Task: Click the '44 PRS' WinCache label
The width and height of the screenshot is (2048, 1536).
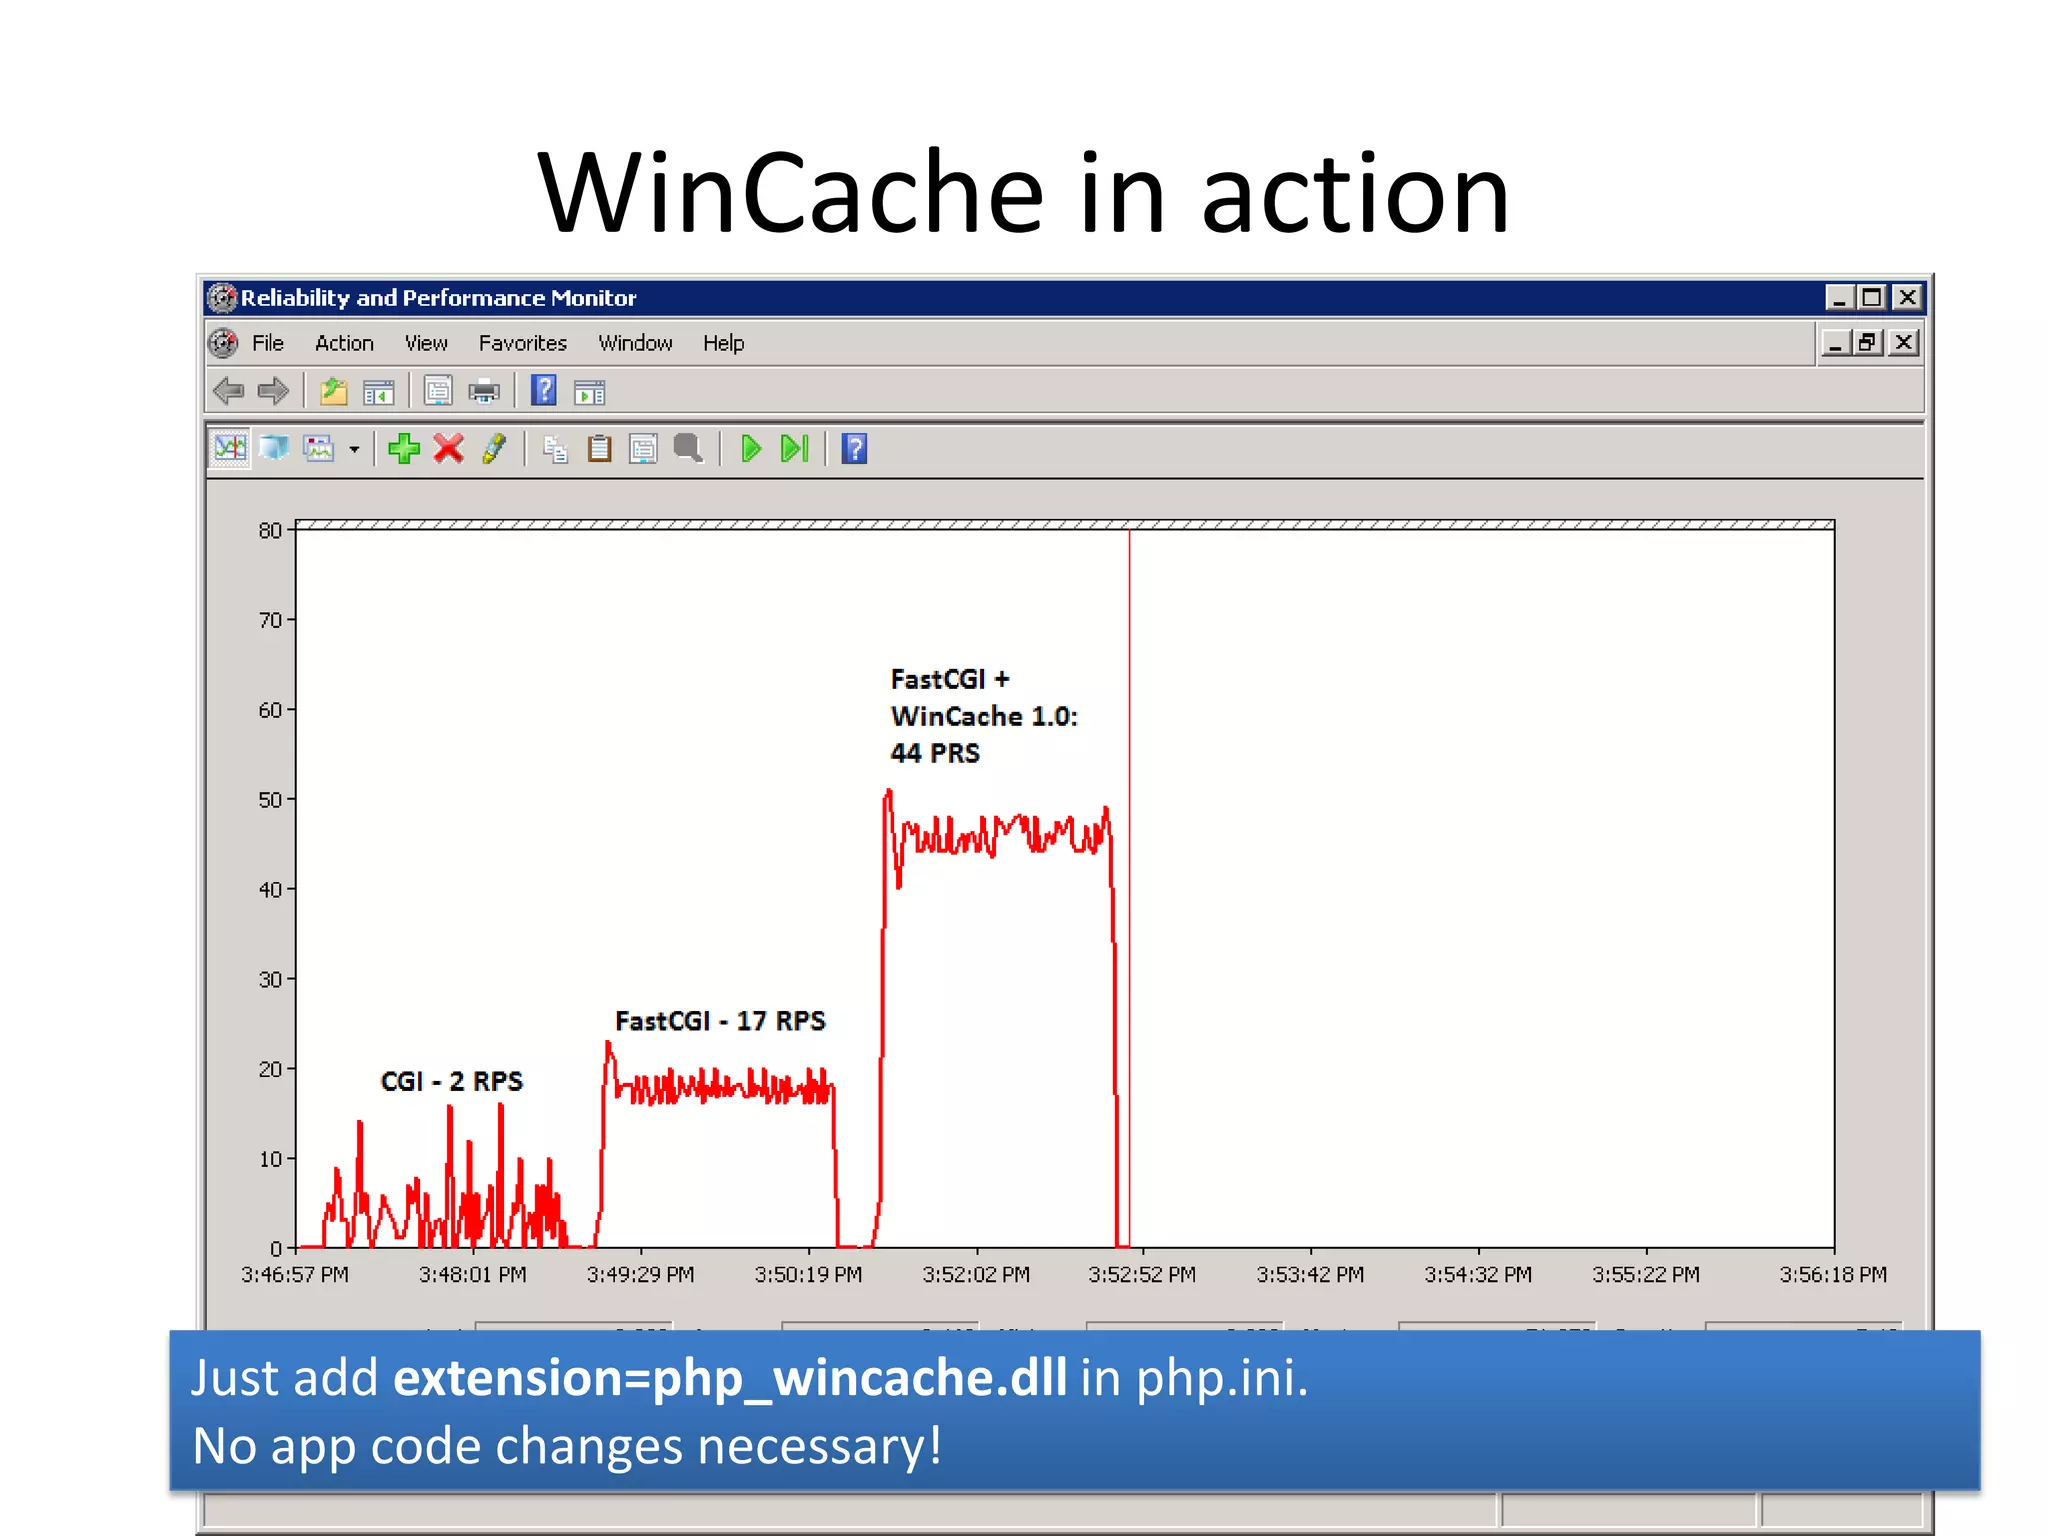Action: [935, 753]
